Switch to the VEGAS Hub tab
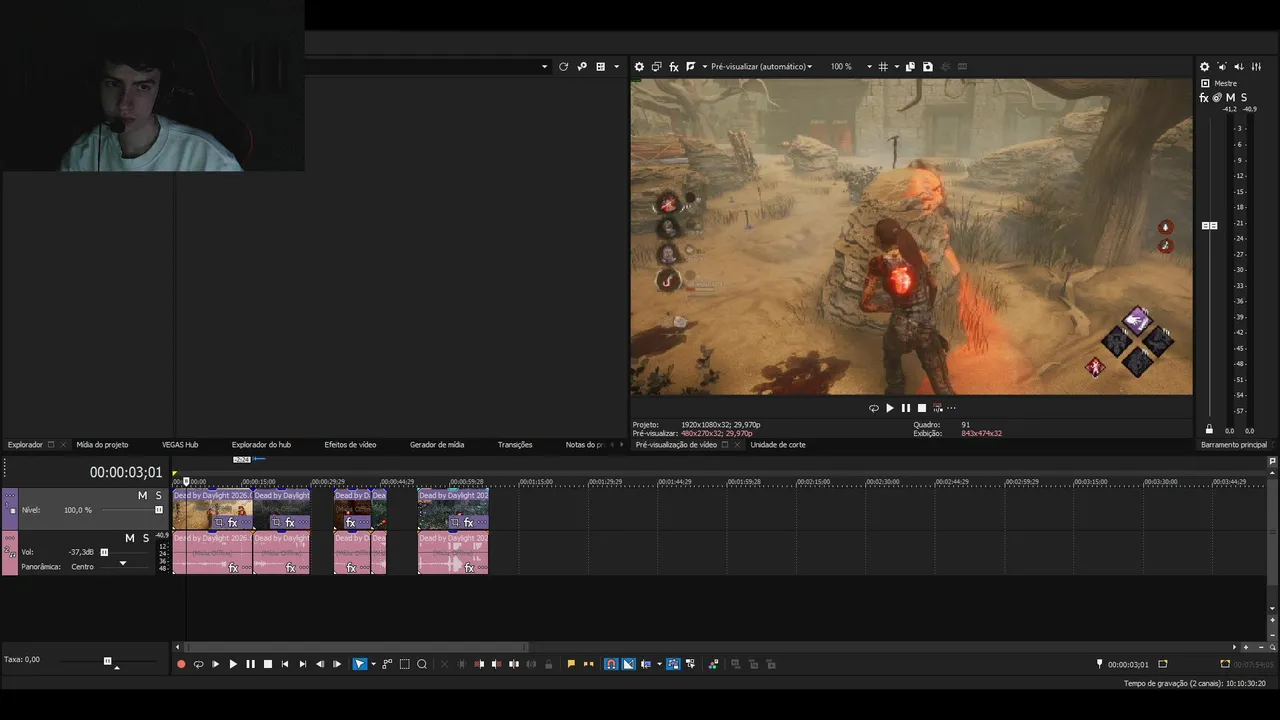 (180, 445)
